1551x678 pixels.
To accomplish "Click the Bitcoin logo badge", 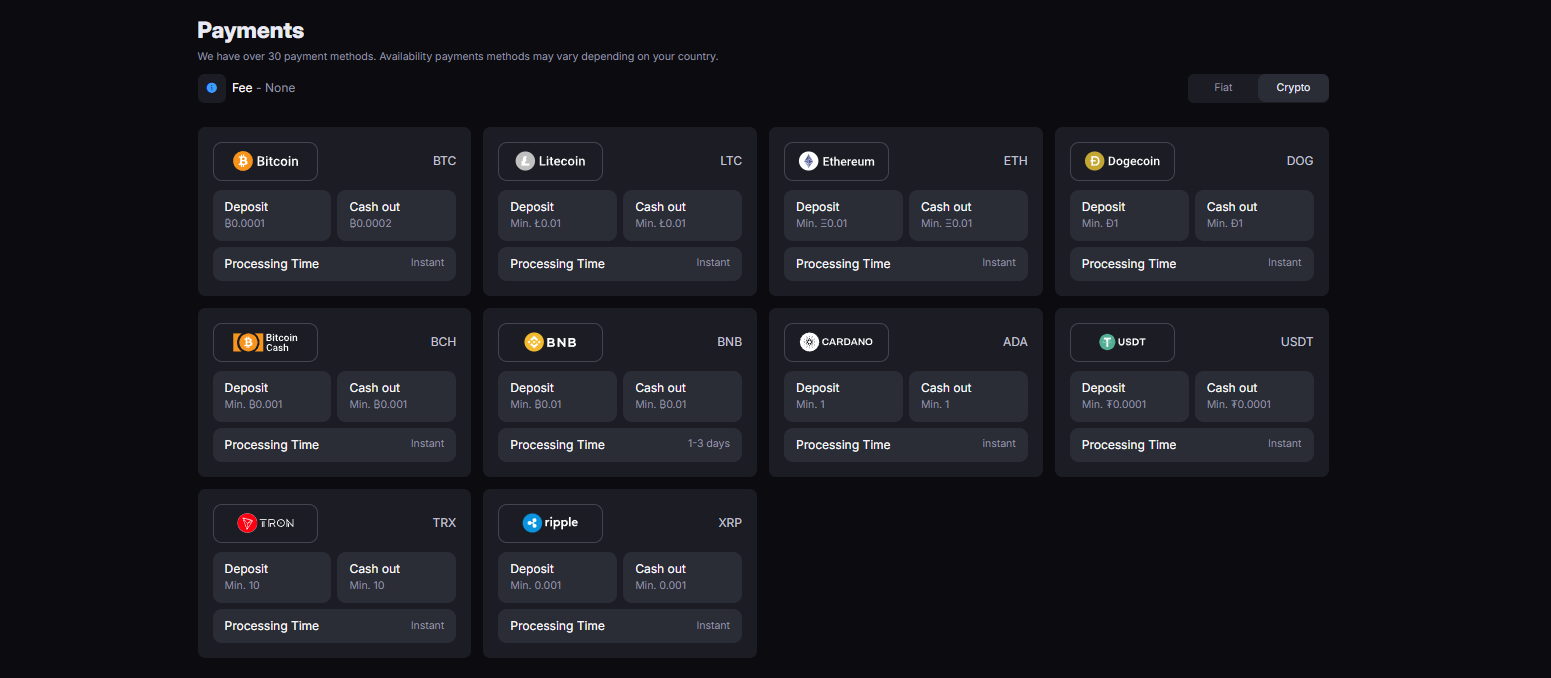I will pyautogui.click(x=265, y=161).
